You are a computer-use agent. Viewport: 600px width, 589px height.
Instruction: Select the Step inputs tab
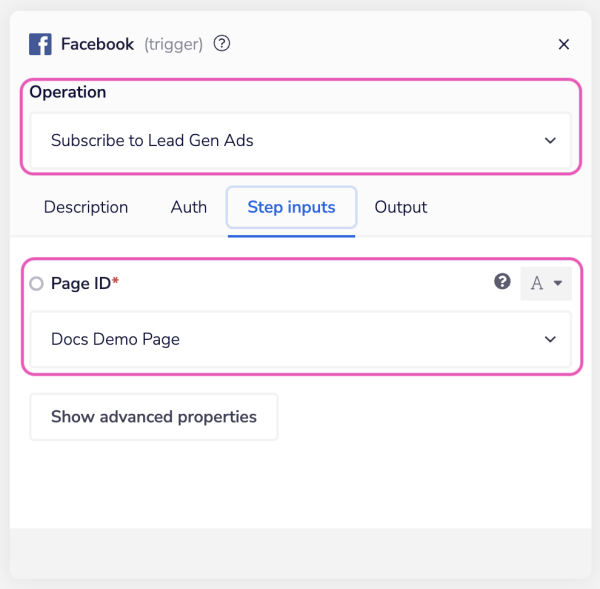click(x=291, y=207)
